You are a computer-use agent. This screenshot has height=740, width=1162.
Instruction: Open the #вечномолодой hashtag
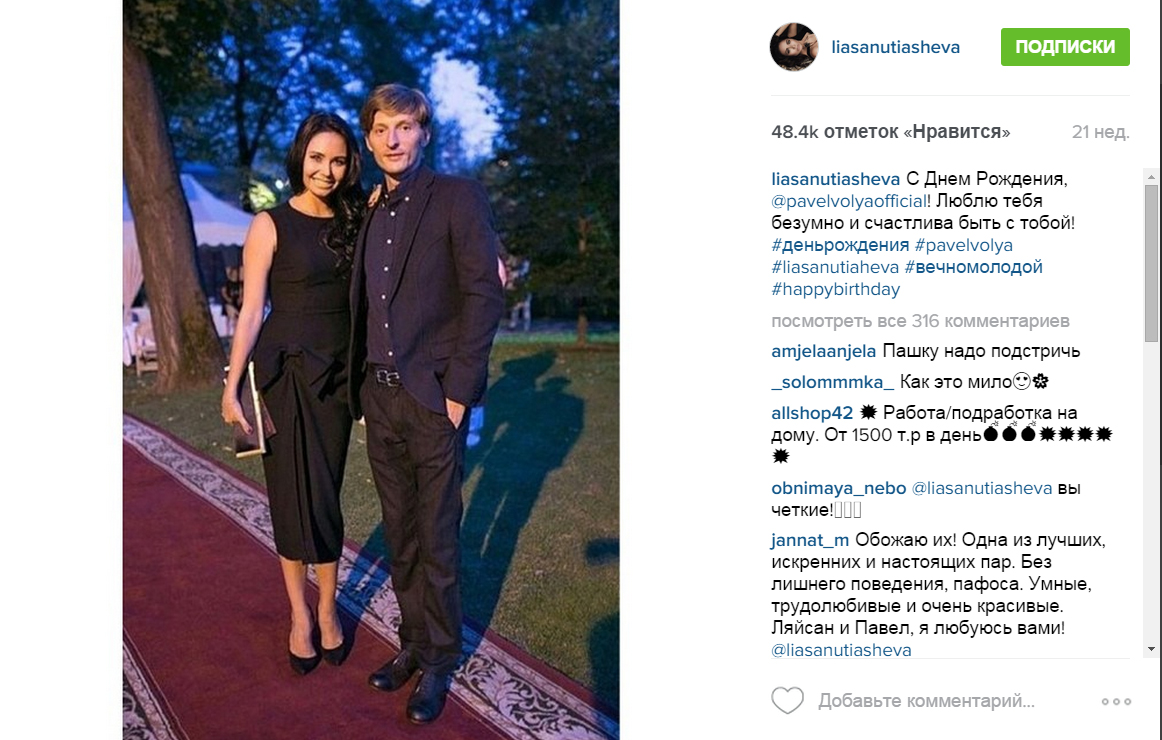point(973,267)
